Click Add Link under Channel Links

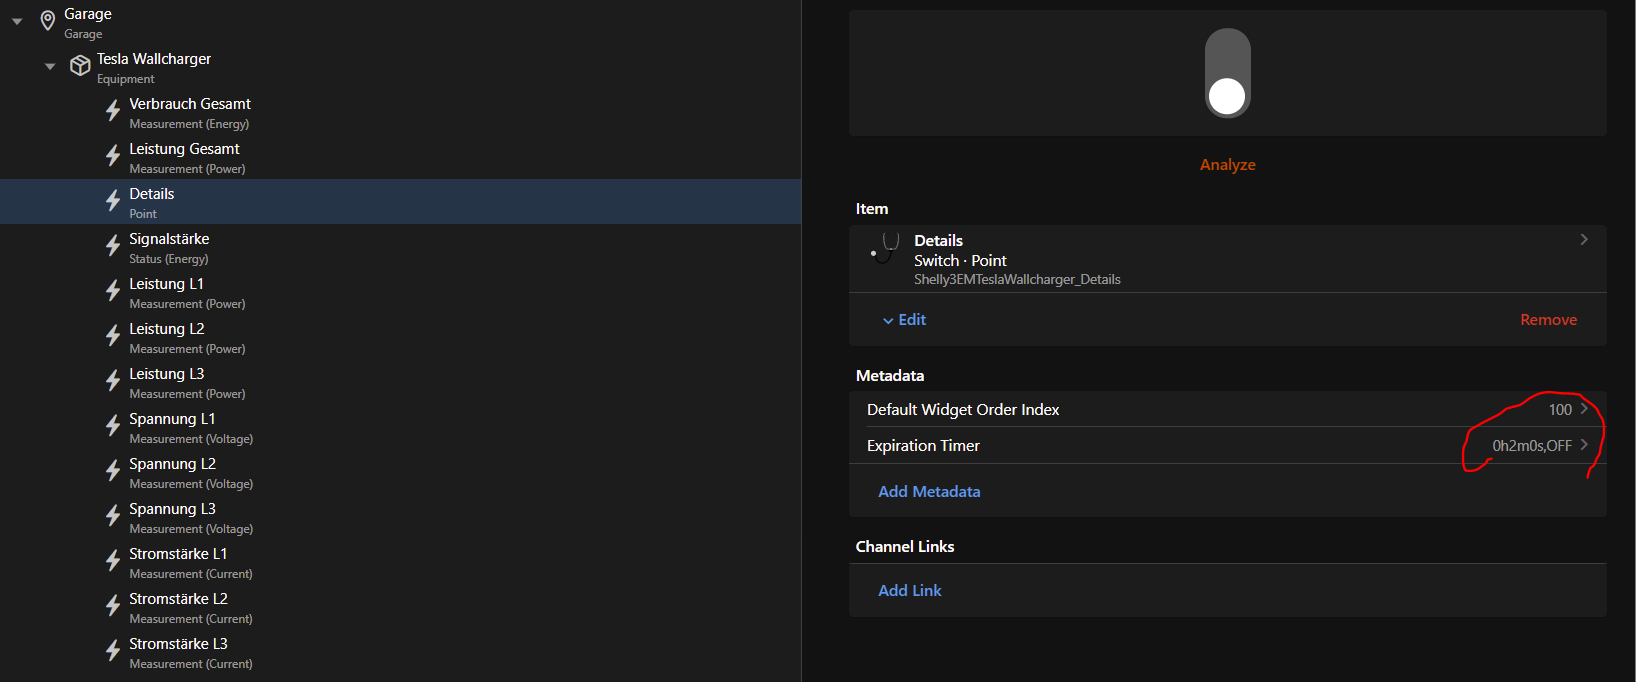tap(909, 590)
